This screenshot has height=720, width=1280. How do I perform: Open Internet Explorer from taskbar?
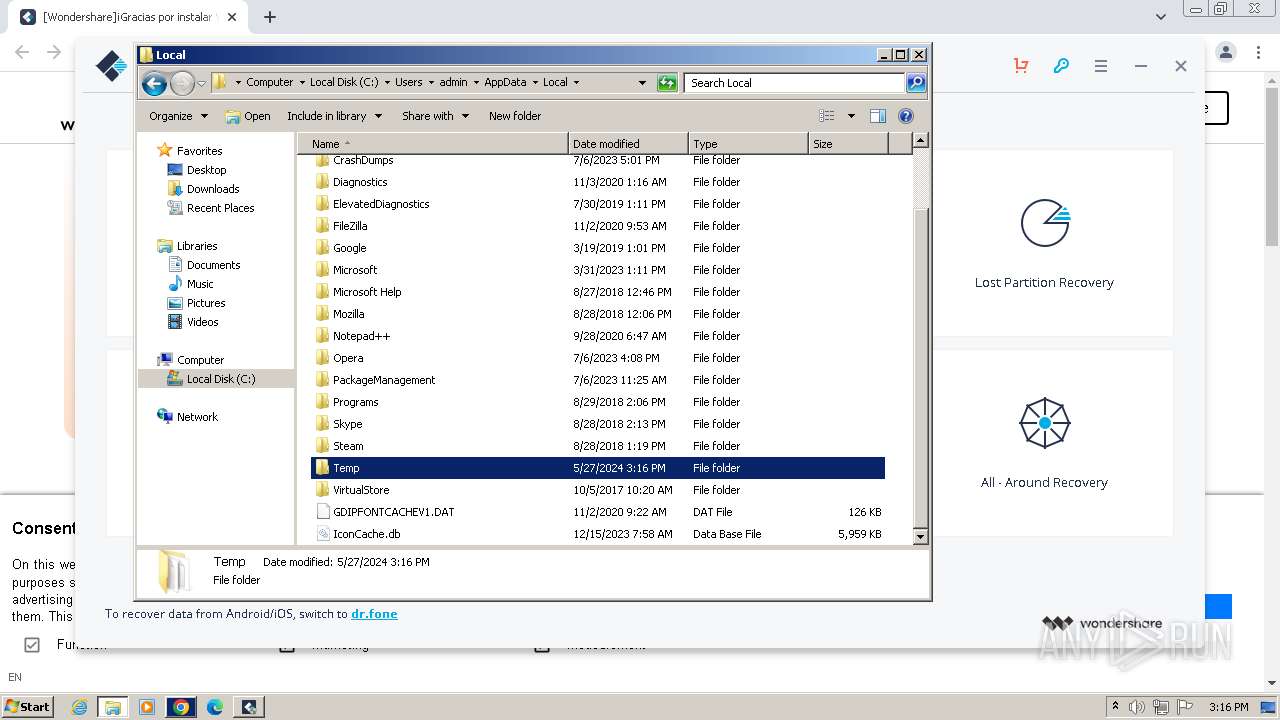pyautogui.click(x=79, y=707)
